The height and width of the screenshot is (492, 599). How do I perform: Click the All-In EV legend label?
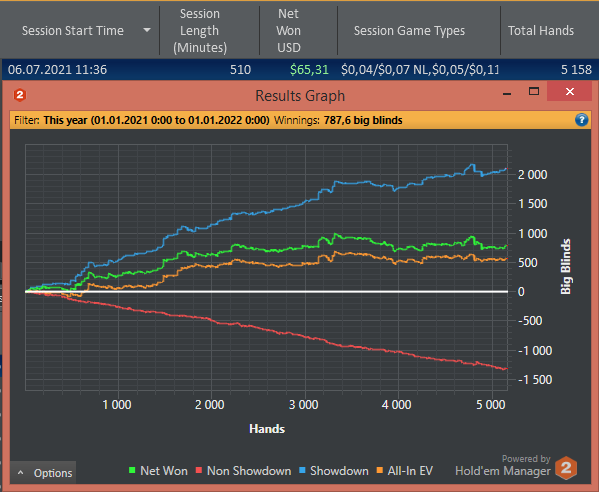[x=410, y=471]
